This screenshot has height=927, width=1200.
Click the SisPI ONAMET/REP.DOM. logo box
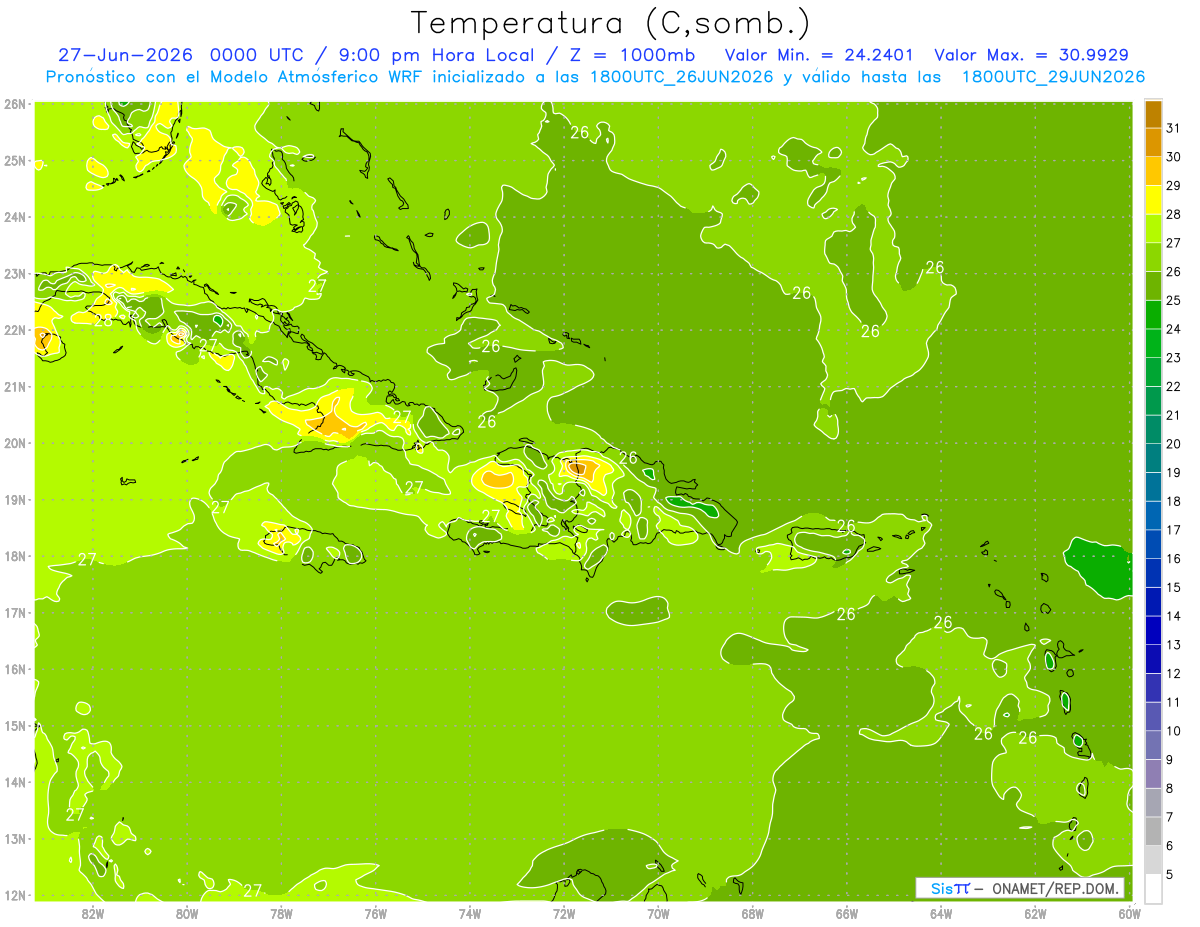1020,888
